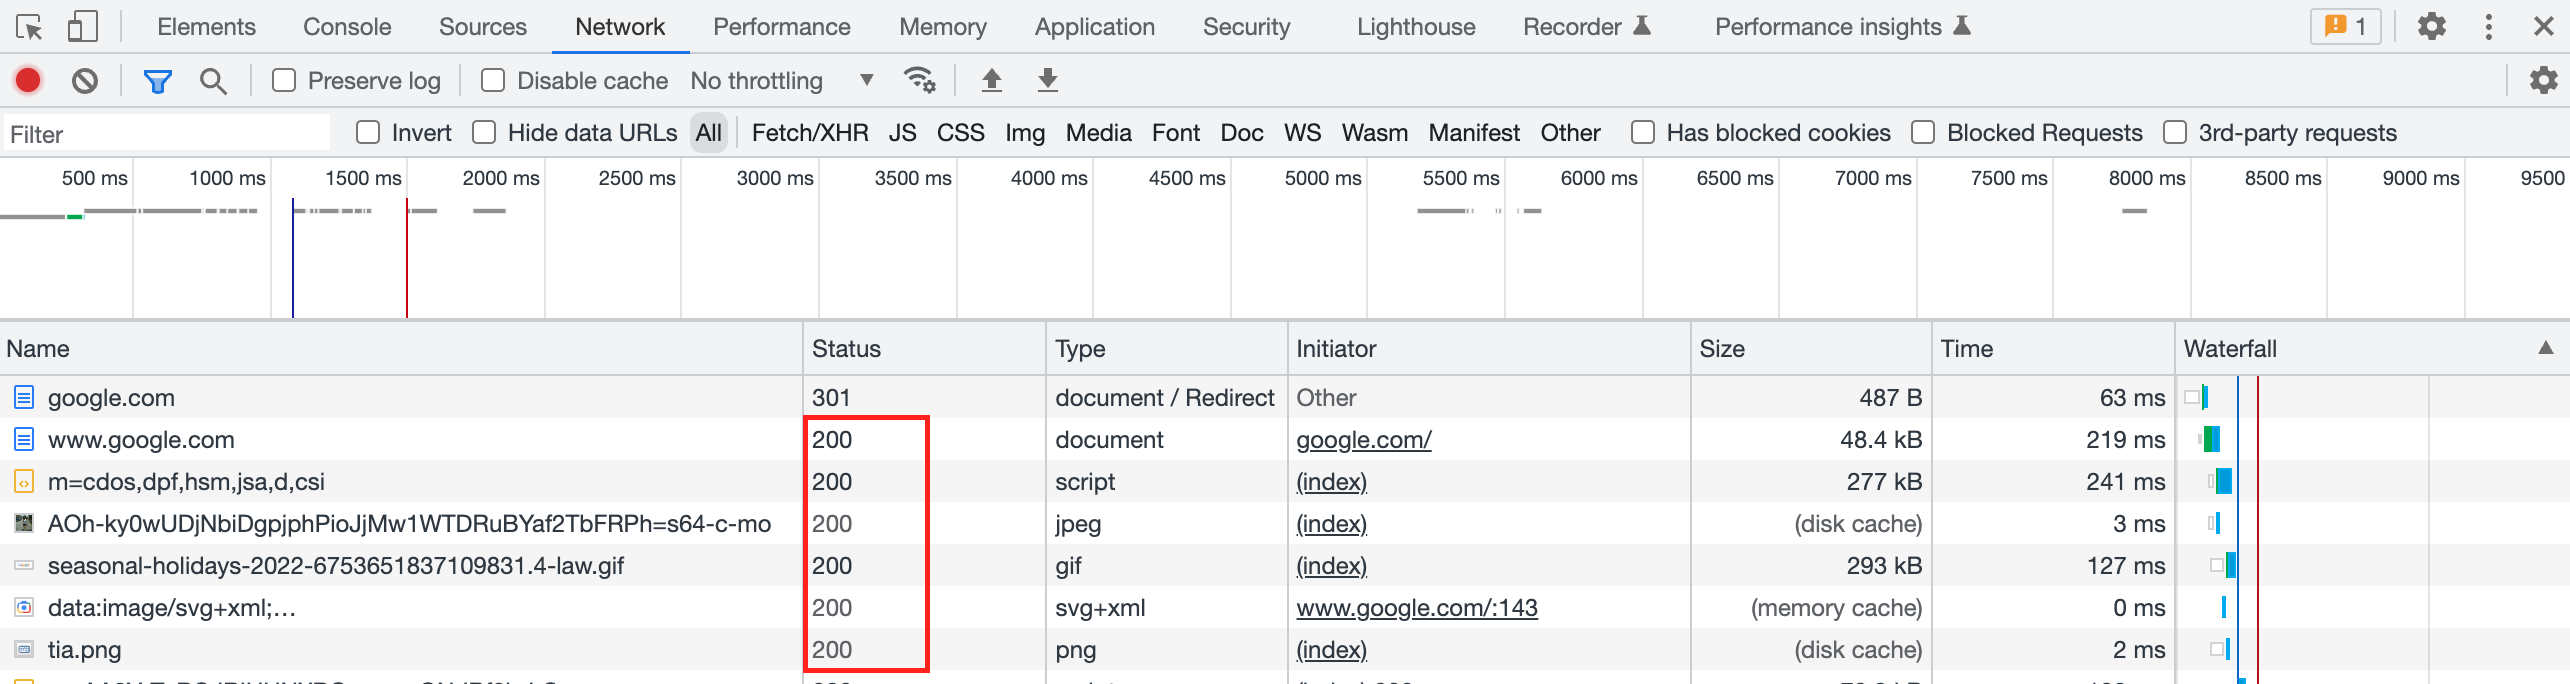This screenshot has height=684, width=2570.
Task: Click the tia.png file icon
Action: click(24, 650)
